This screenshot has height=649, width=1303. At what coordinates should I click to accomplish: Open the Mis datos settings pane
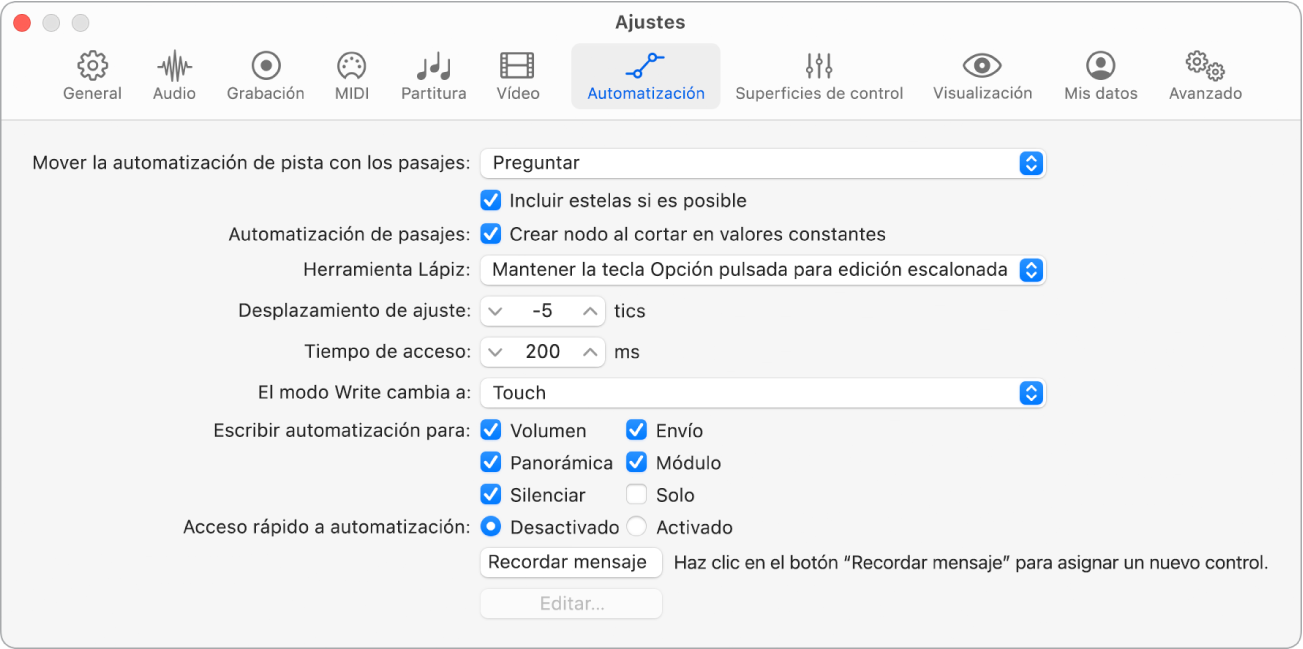pos(1099,75)
